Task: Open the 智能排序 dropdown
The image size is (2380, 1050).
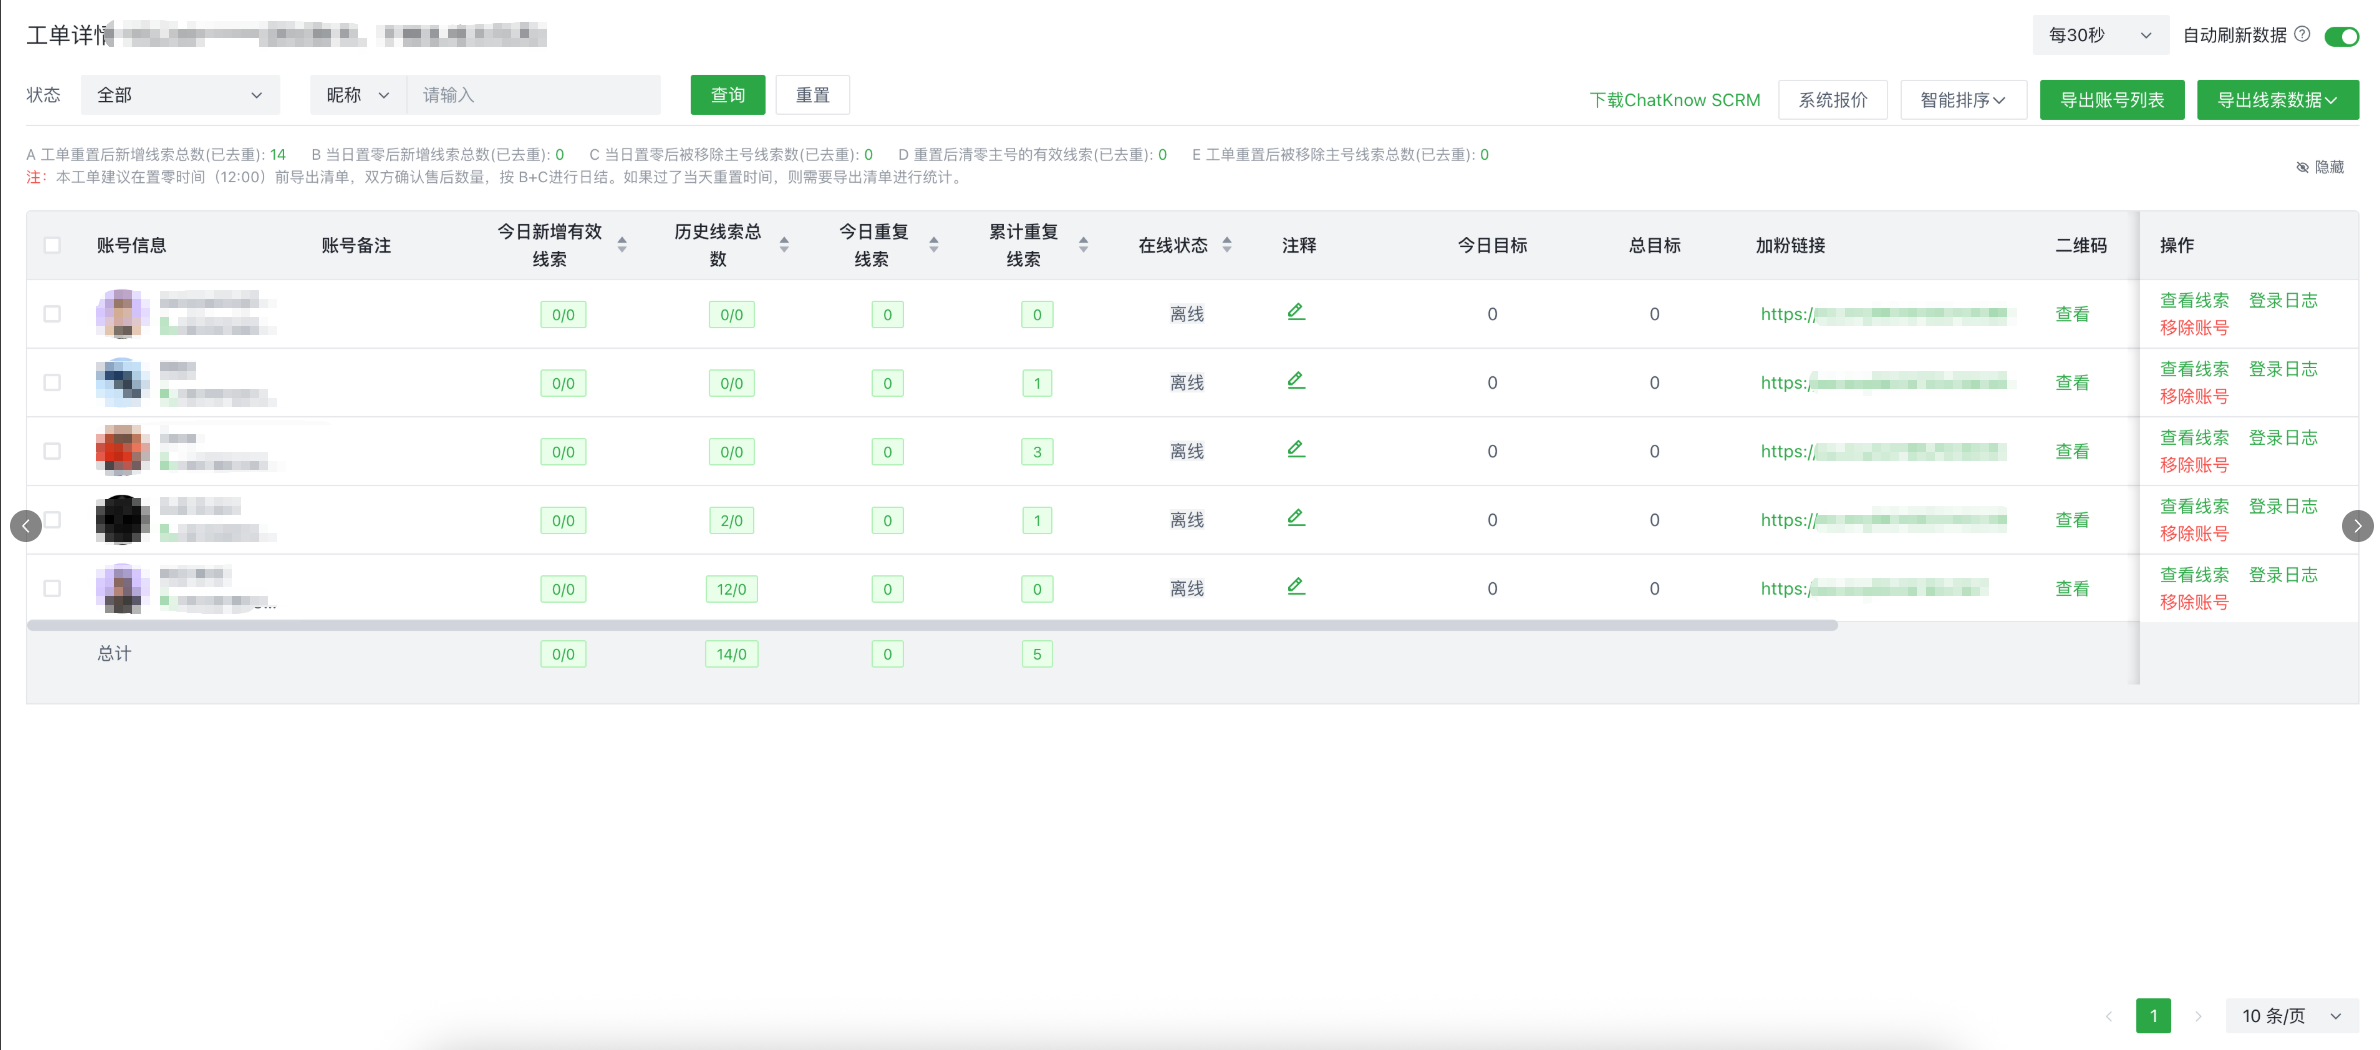Action: click(1962, 100)
